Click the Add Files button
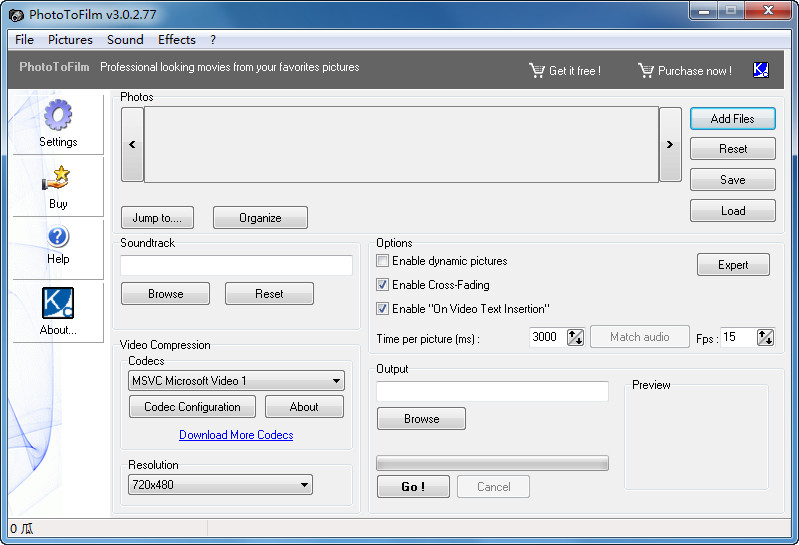 pos(733,119)
